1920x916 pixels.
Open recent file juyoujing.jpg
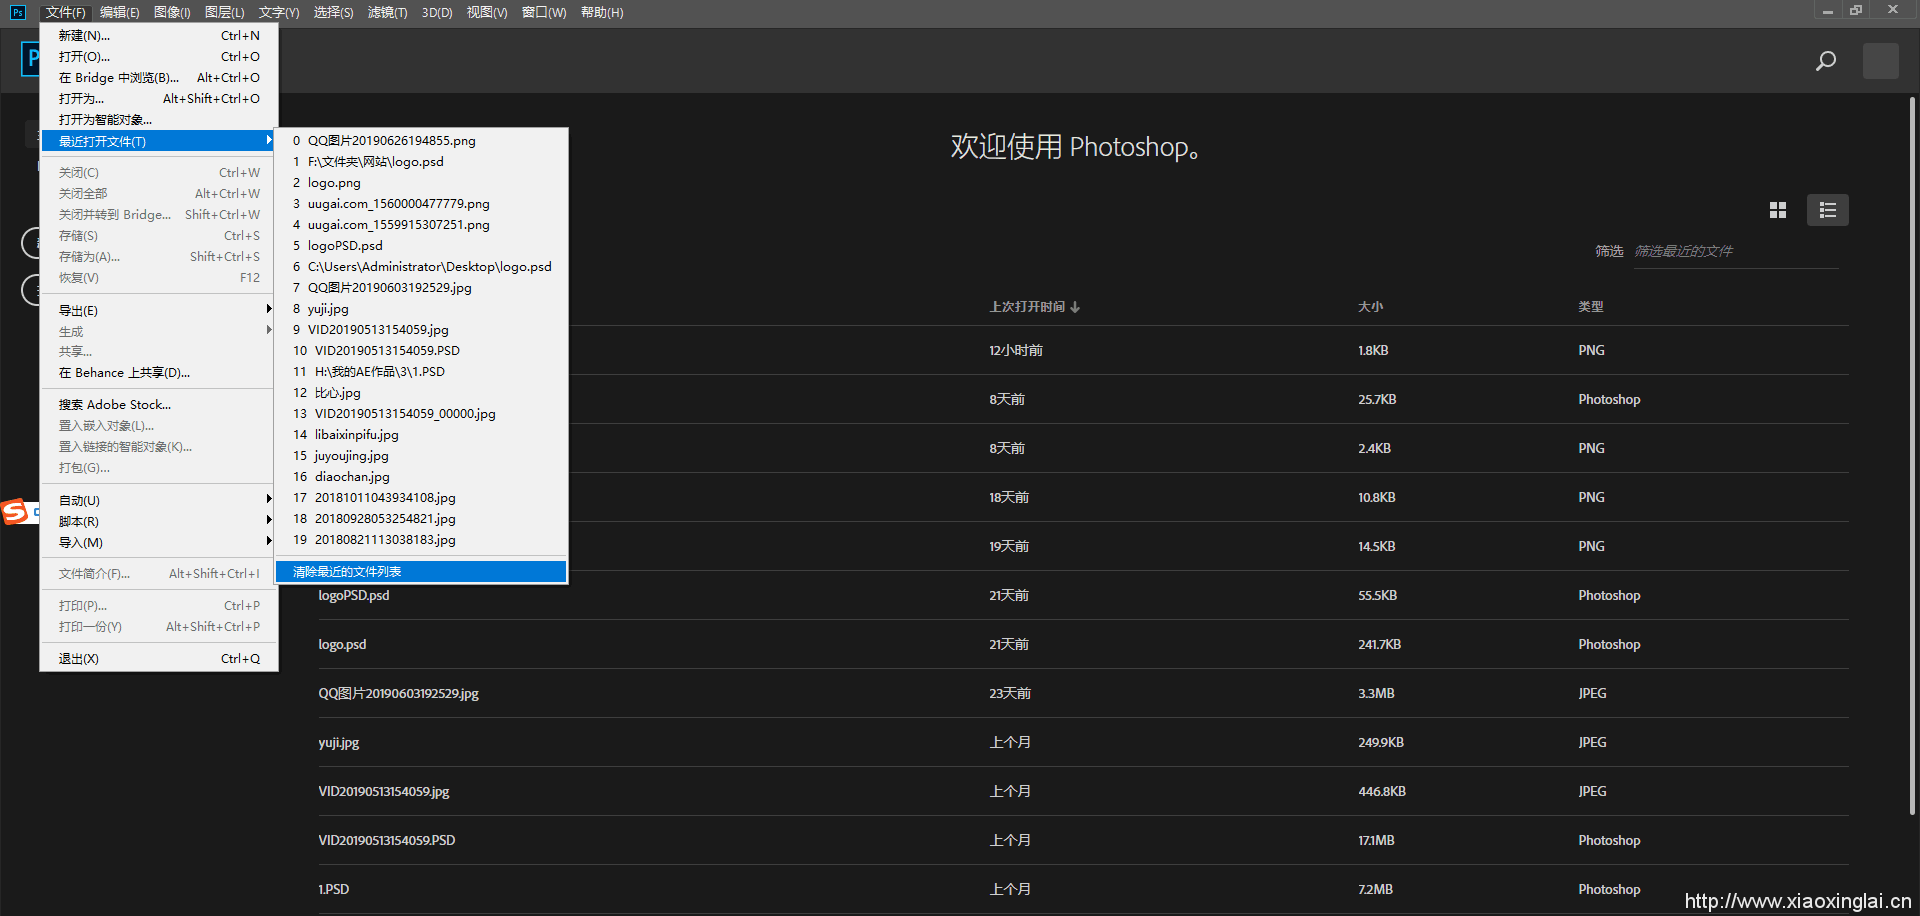(421, 456)
